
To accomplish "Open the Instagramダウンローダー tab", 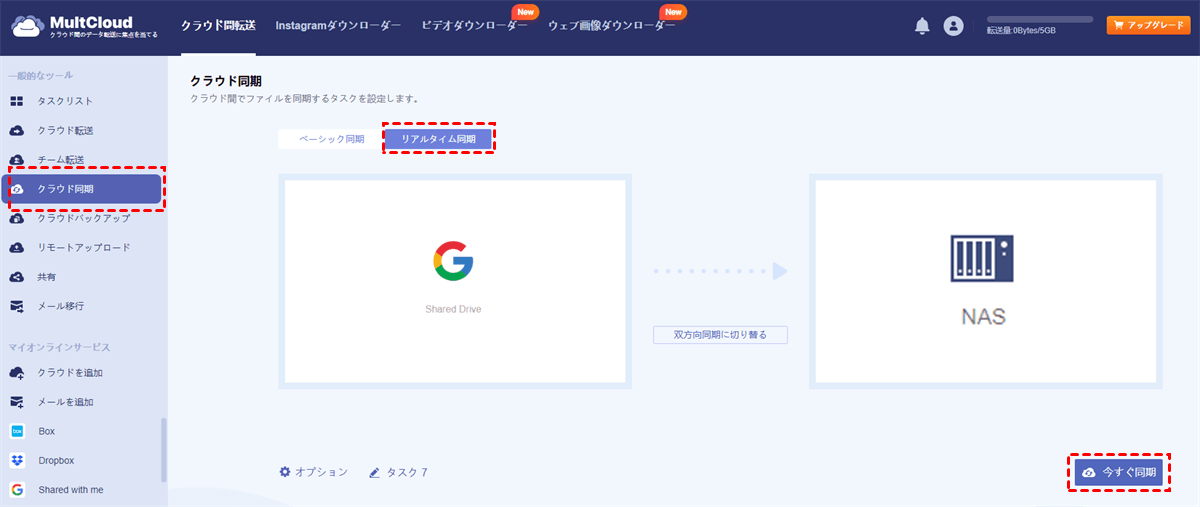I will coord(338,26).
